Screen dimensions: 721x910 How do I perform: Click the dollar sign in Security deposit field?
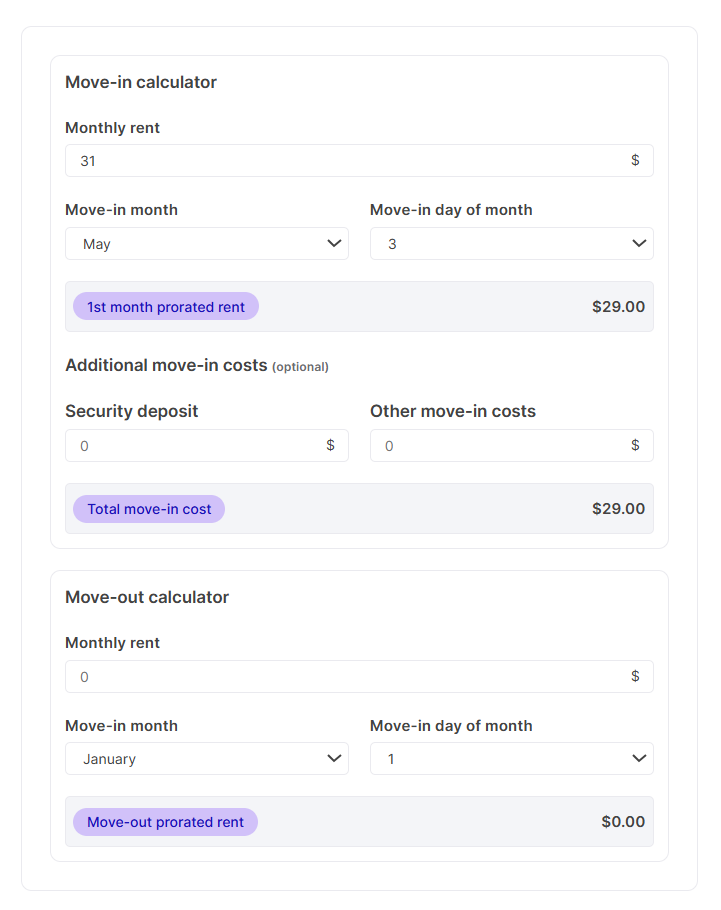click(x=330, y=445)
